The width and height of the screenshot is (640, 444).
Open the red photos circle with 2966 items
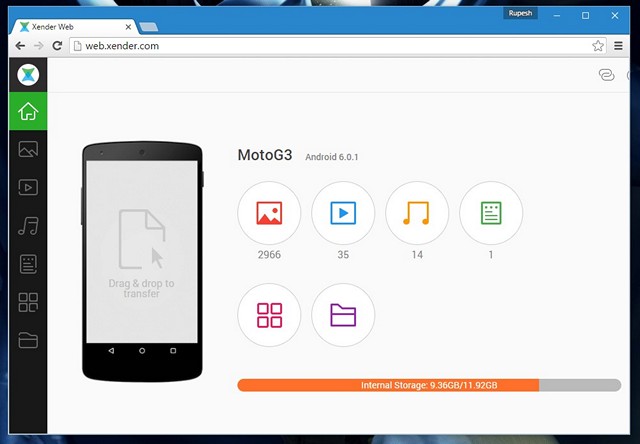(269, 213)
